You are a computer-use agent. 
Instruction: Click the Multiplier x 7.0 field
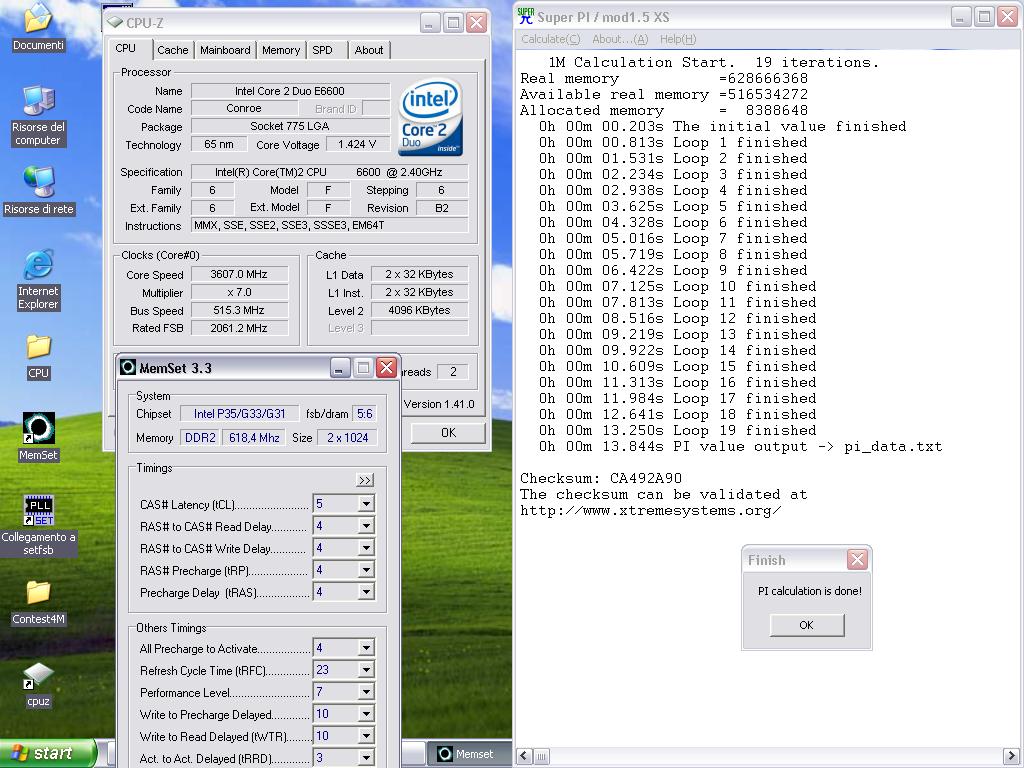pos(239,292)
